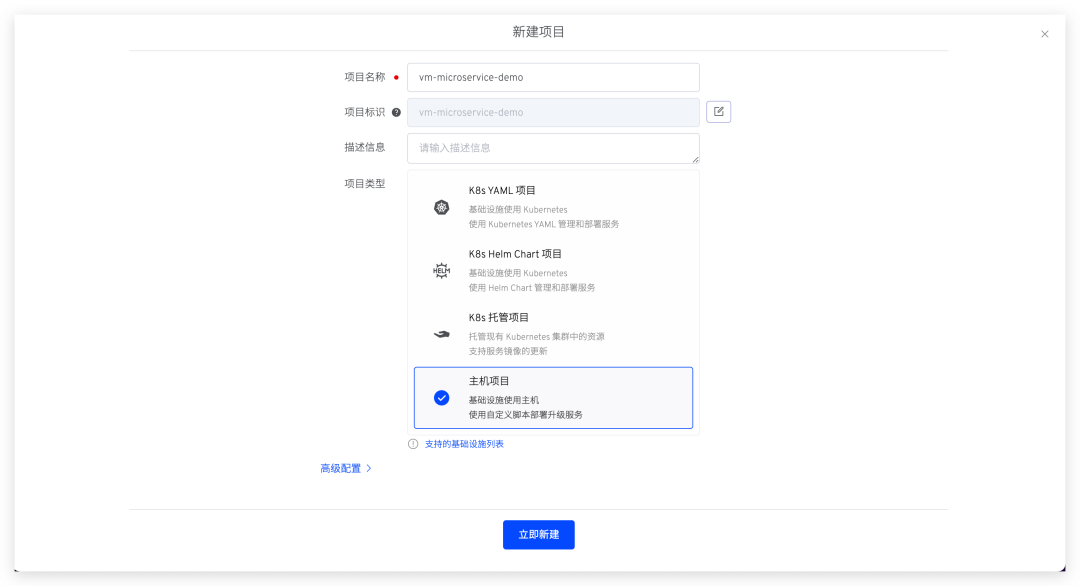Open the 支持的基础设施列表 link
The height and width of the screenshot is (586, 1080).
click(x=464, y=444)
